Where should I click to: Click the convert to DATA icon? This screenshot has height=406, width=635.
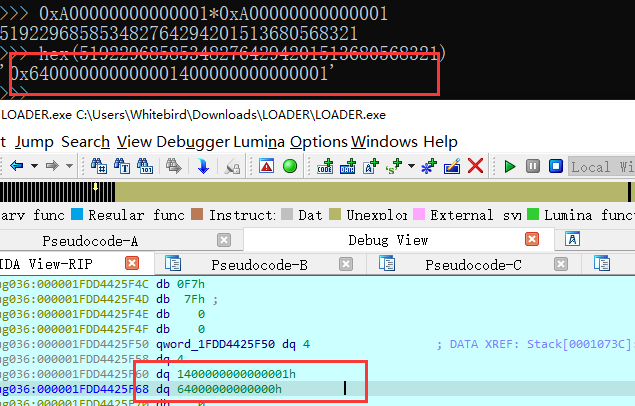click(348, 166)
